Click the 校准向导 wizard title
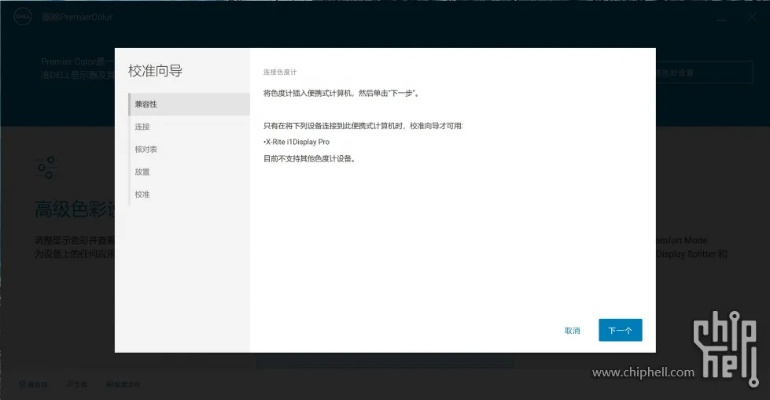 tap(155, 71)
